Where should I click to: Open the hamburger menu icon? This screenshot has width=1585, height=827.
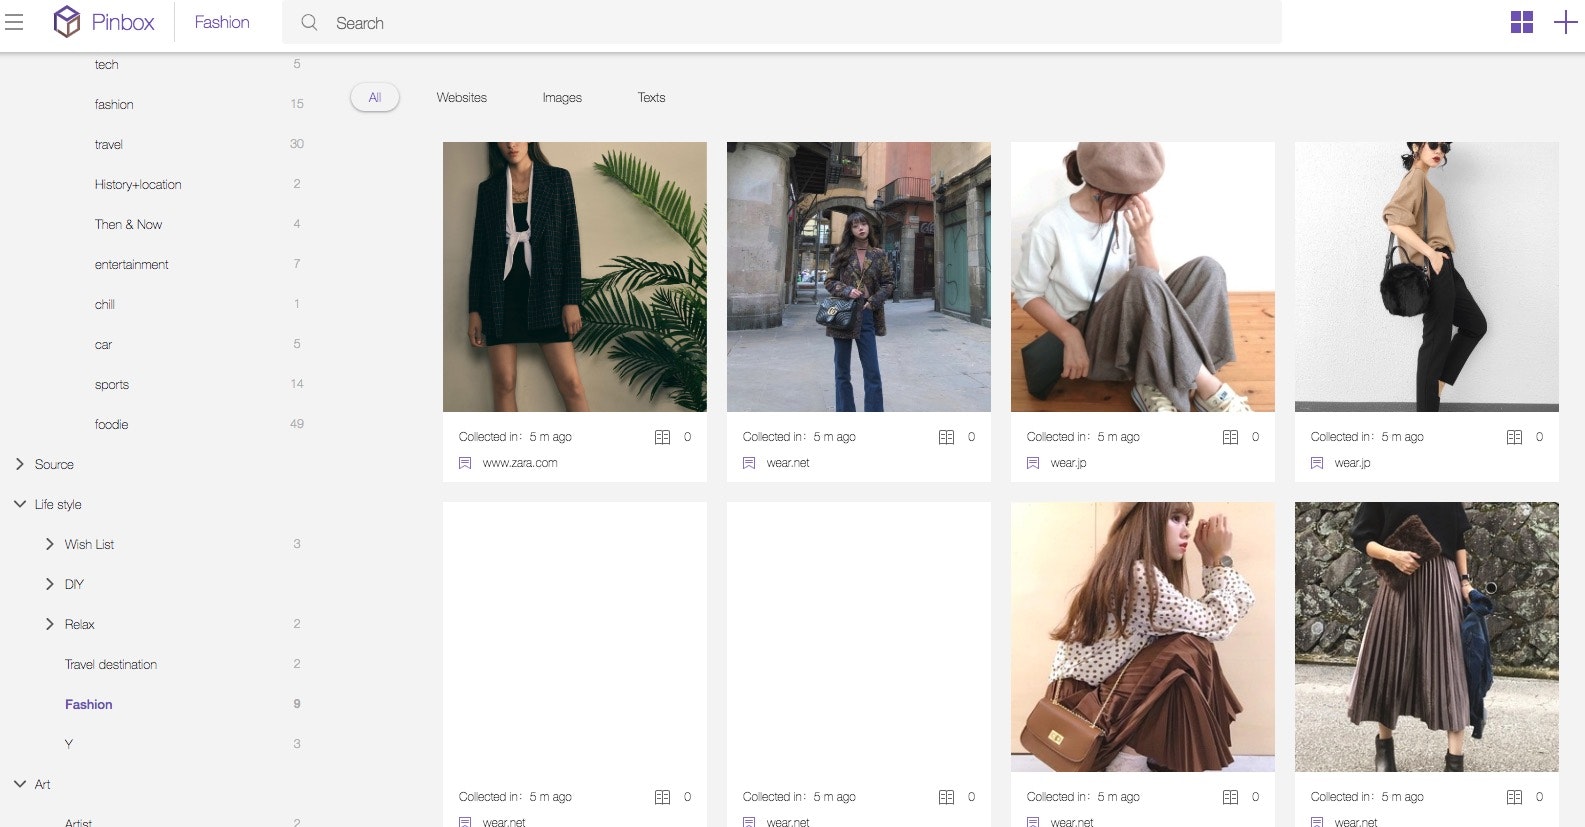[x=14, y=22]
